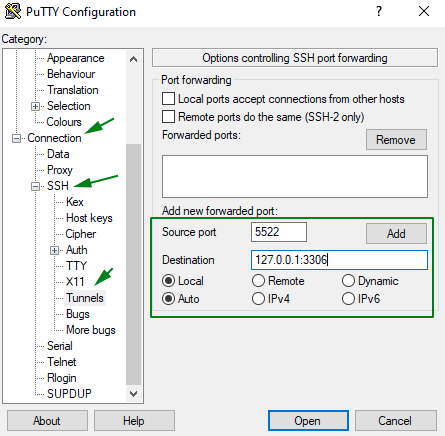Viewport: 445px width, 436px height.
Task: Click the PuTTY icon in title bar
Action: point(13,12)
